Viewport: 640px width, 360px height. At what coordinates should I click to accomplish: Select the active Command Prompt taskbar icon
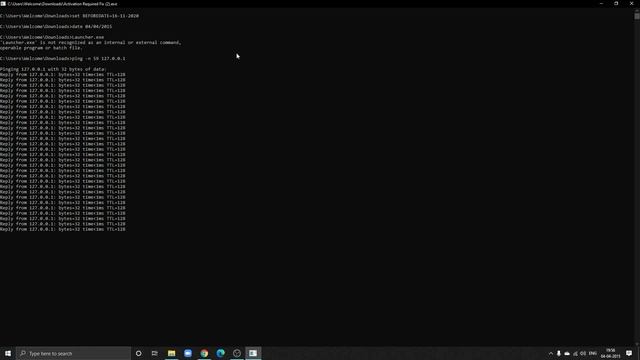[x=253, y=353]
